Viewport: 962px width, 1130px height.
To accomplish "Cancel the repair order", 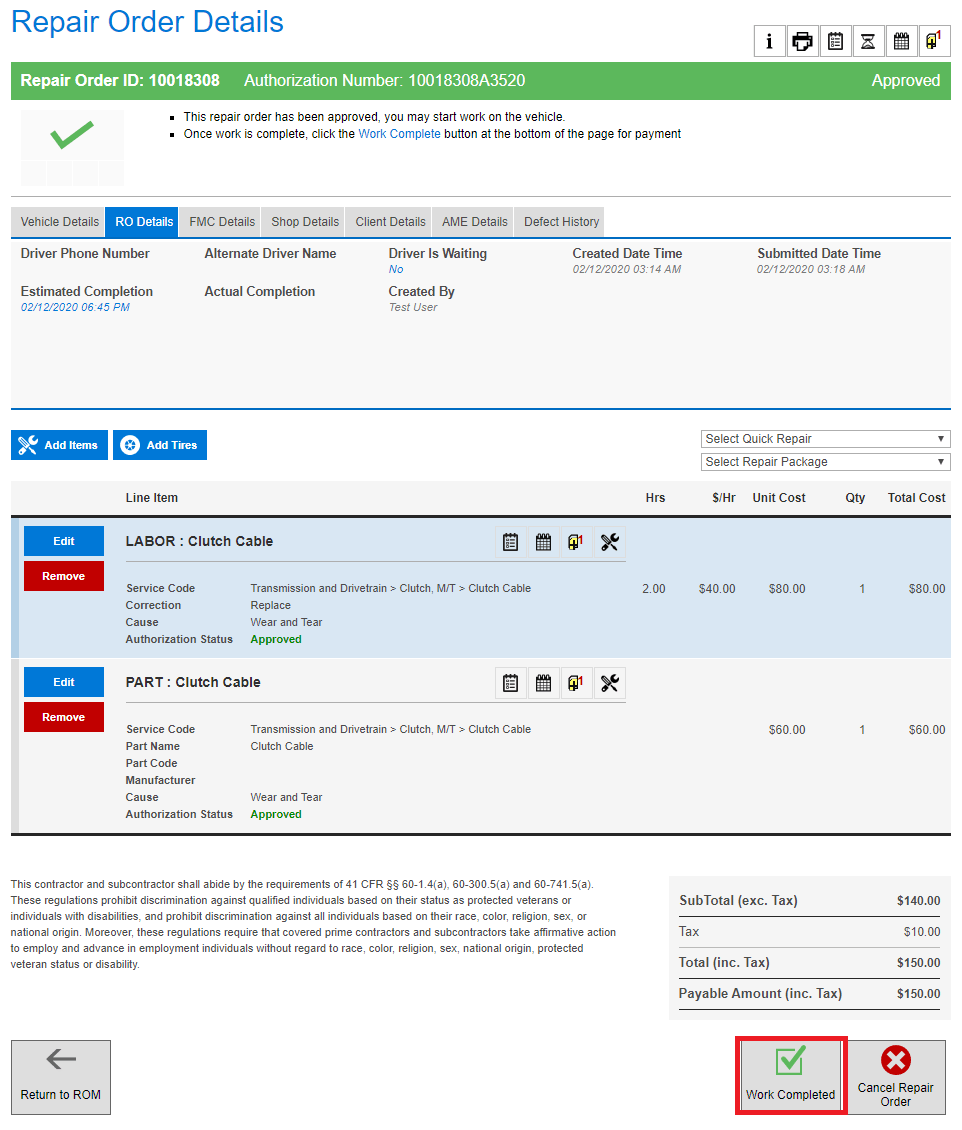I will tap(895, 1077).
